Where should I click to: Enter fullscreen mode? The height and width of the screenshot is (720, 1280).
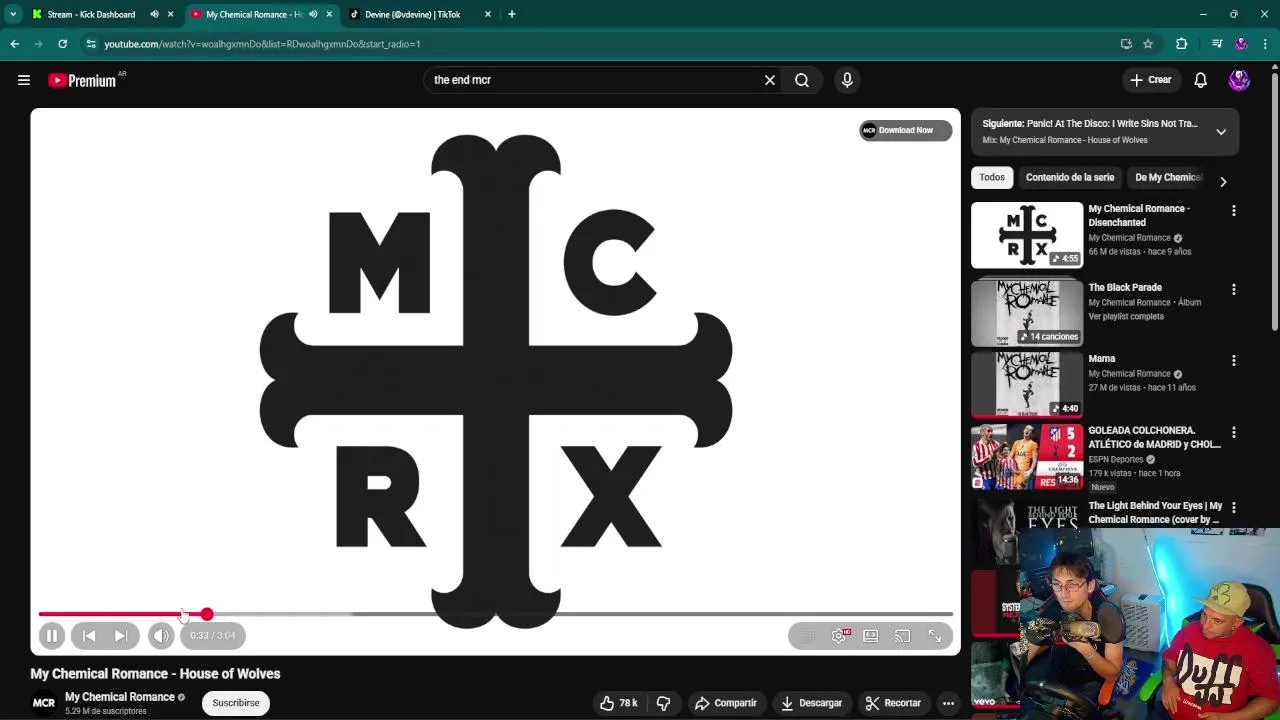[935, 636]
